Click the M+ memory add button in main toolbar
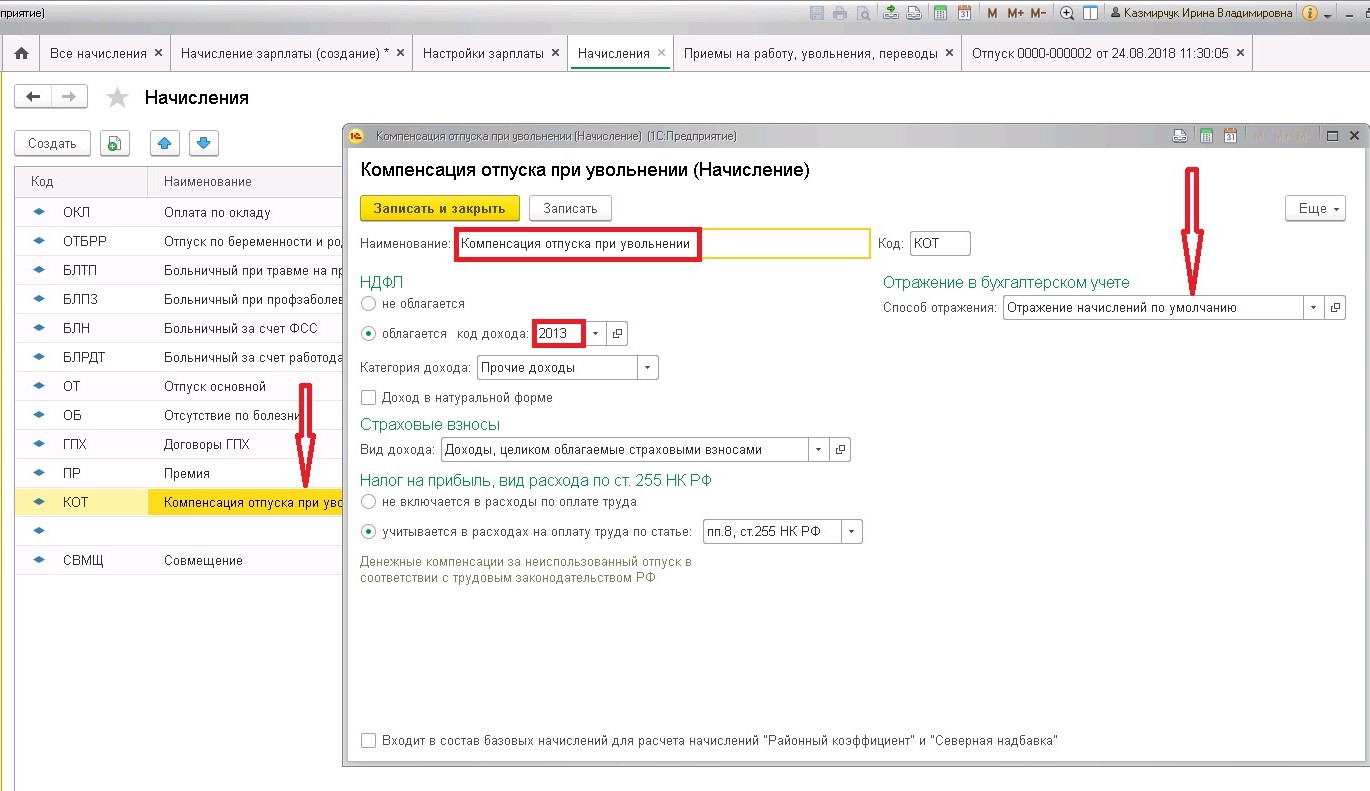 click(x=1015, y=13)
